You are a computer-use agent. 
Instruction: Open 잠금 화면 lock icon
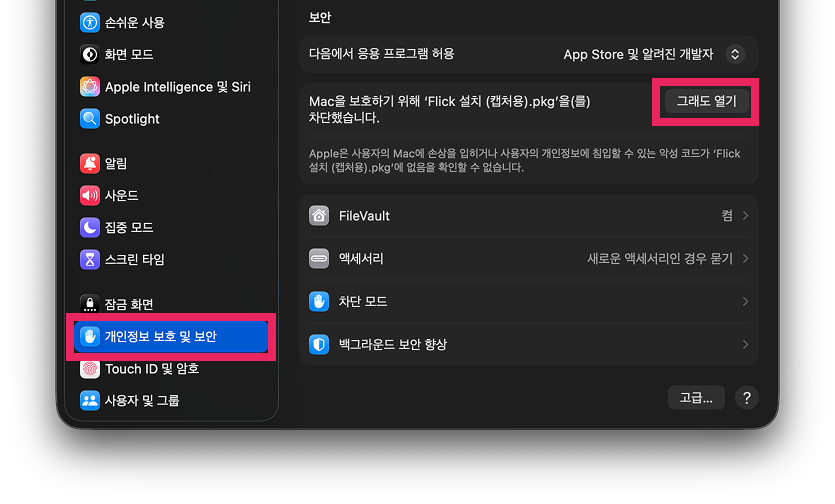click(89, 304)
